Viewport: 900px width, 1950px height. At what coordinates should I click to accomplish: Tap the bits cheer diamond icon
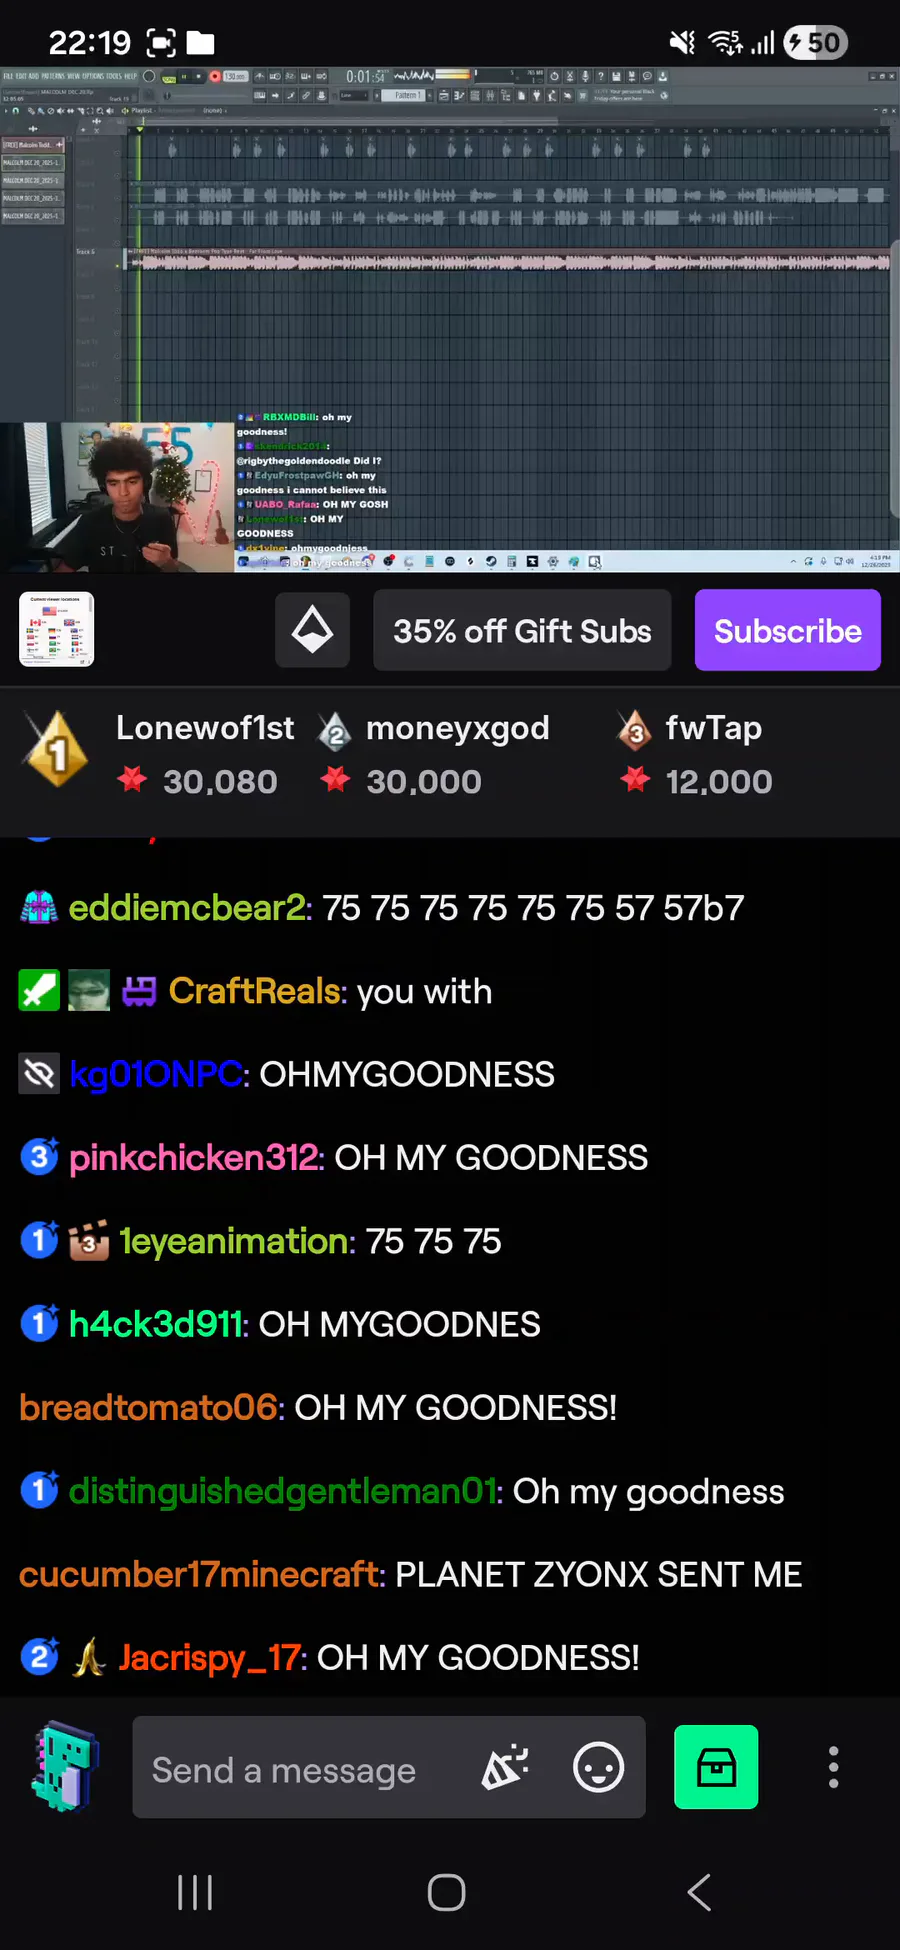pyautogui.click(x=312, y=630)
